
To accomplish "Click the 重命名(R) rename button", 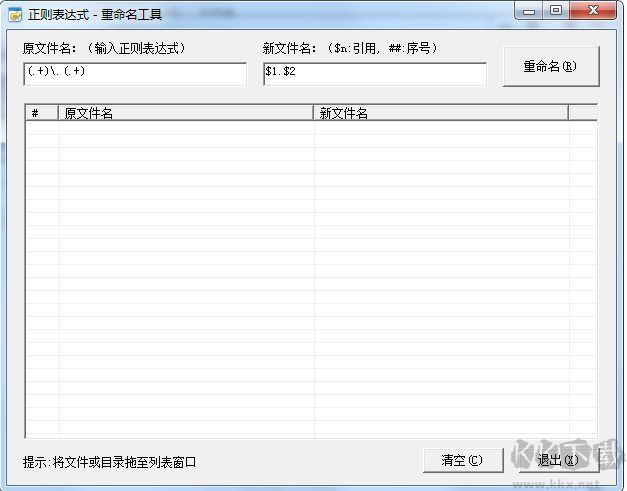I will point(551,66).
